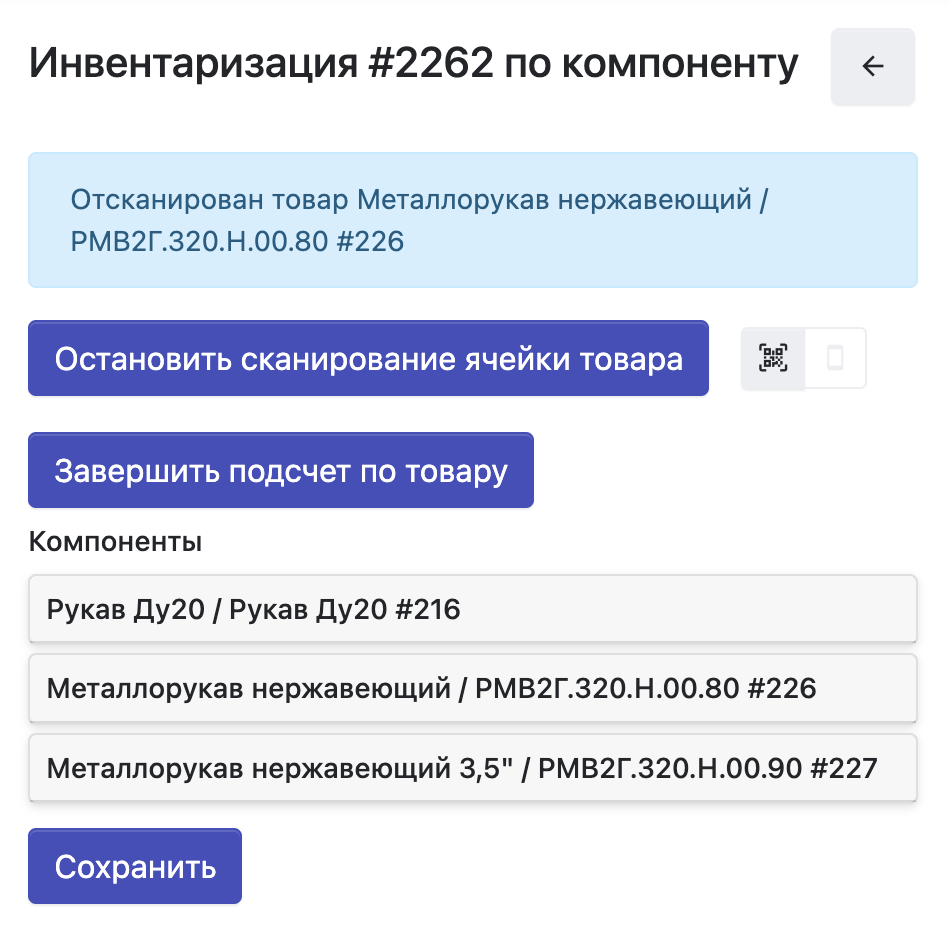Save the inventory with Сохранить
The width and height of the screenshot is (948, 940).
tap(135, 867)
